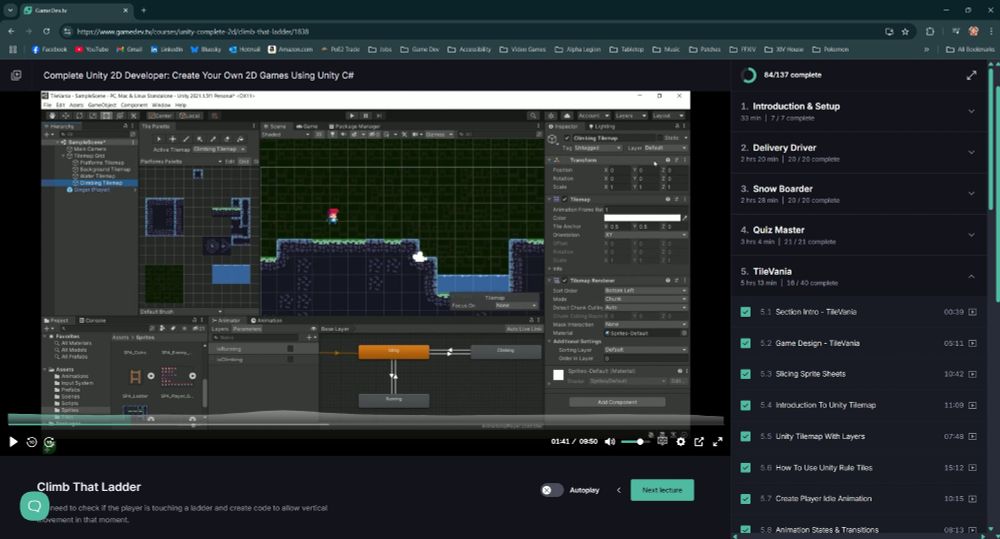Expand the curriculum sidebar arrows icon
This screenshot has width=1000, height=539.
pos(971,75)
